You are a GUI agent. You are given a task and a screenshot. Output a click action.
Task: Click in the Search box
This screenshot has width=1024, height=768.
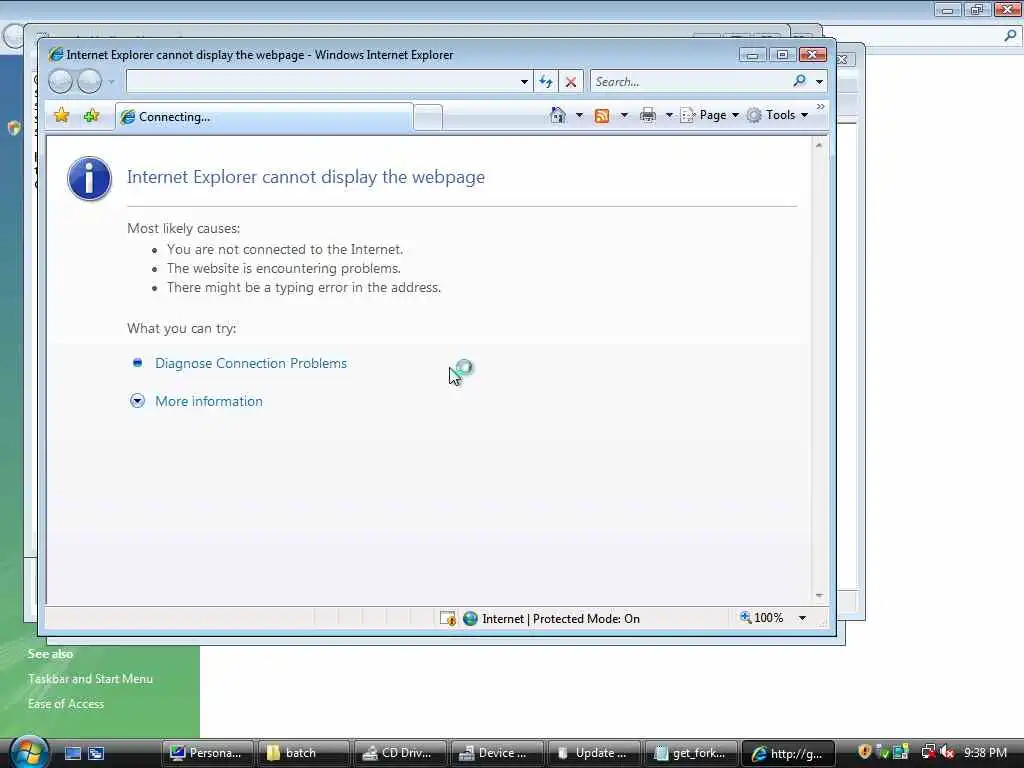[x=689, y=82]
